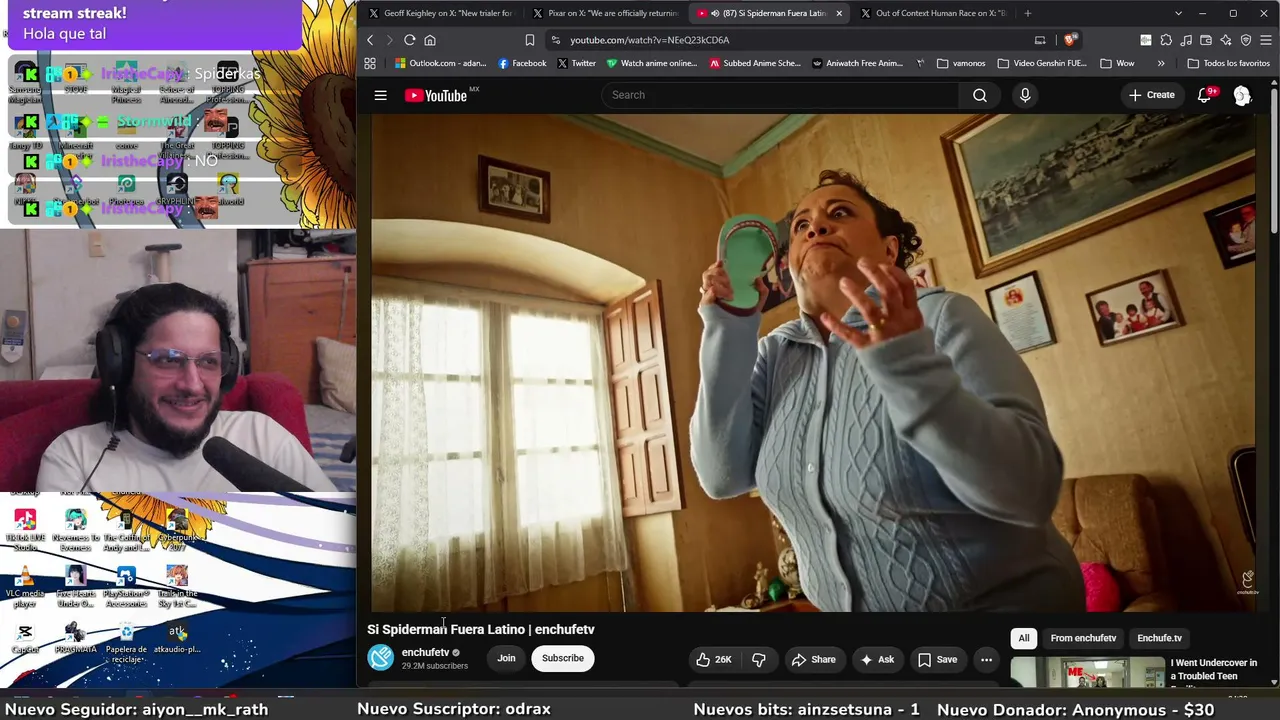
Task: Open the Wow bookmarks folder
Action: coord(1117,63)
